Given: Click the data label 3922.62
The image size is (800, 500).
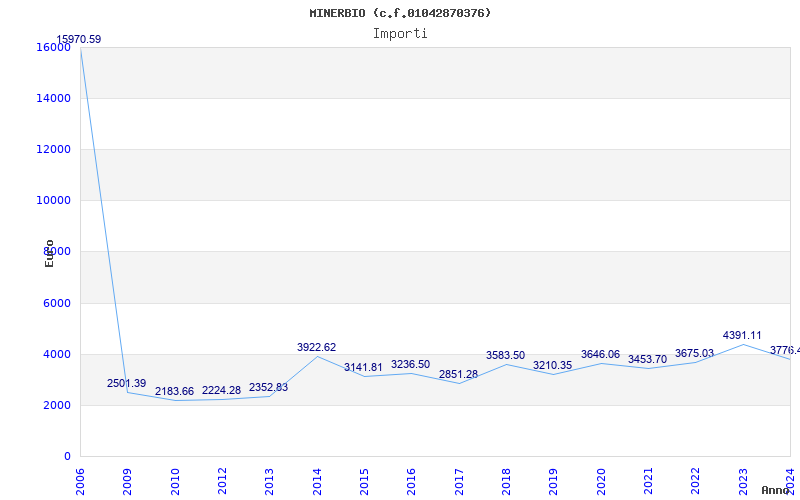Looking at the screenshot, I should click(317, 347).
